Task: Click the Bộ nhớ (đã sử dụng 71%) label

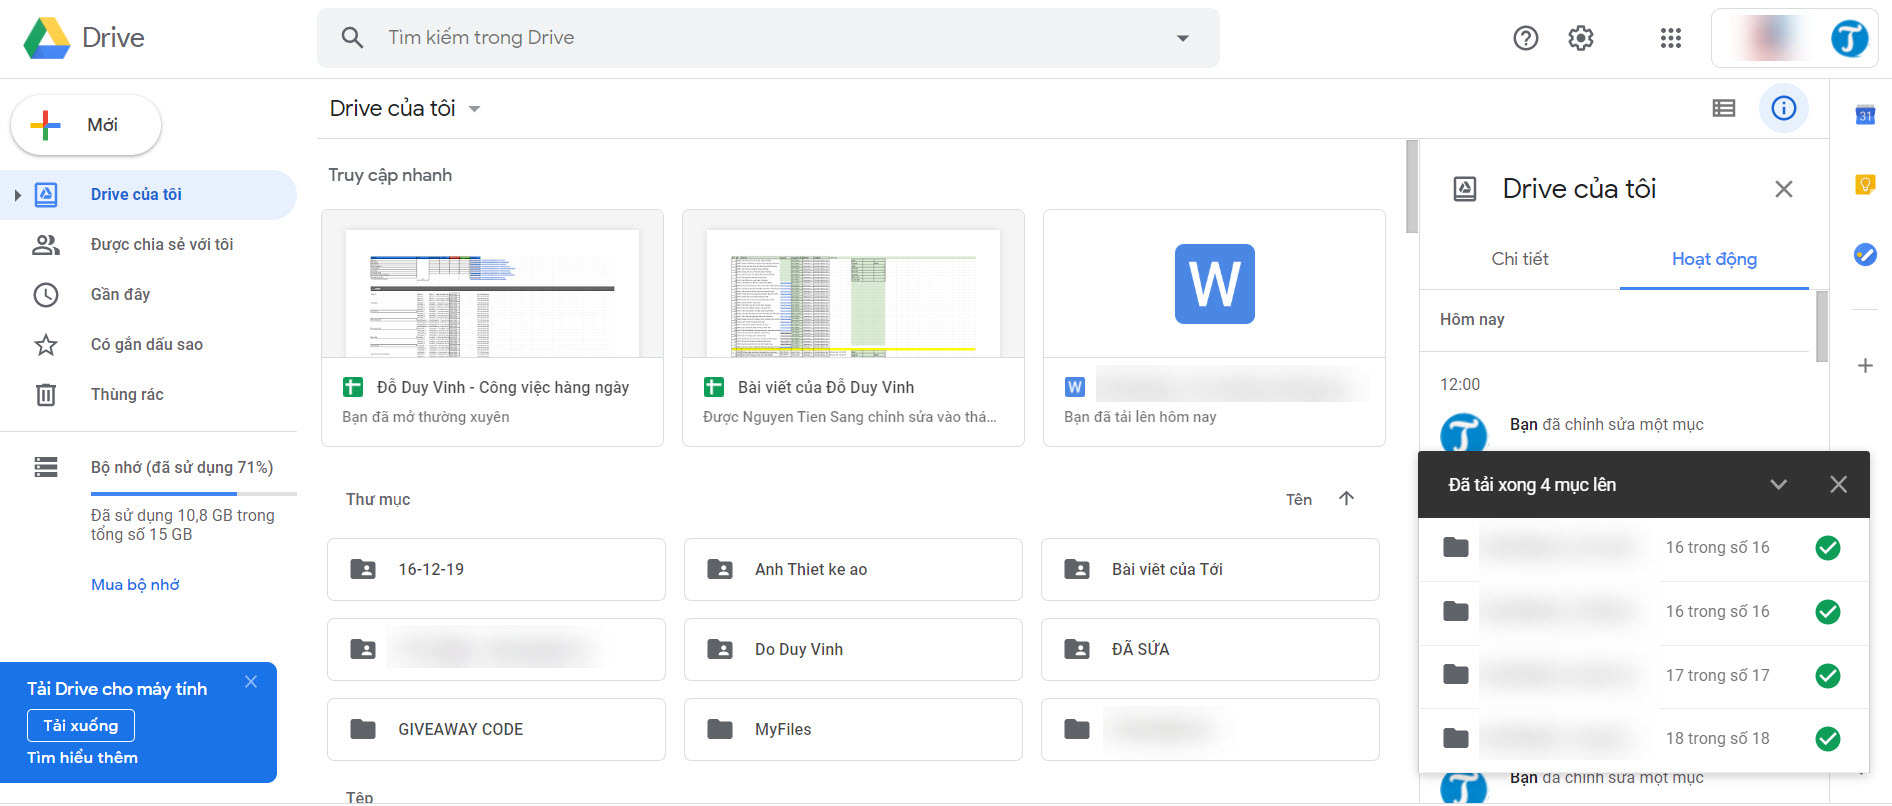Action: [x=182, y=468]
